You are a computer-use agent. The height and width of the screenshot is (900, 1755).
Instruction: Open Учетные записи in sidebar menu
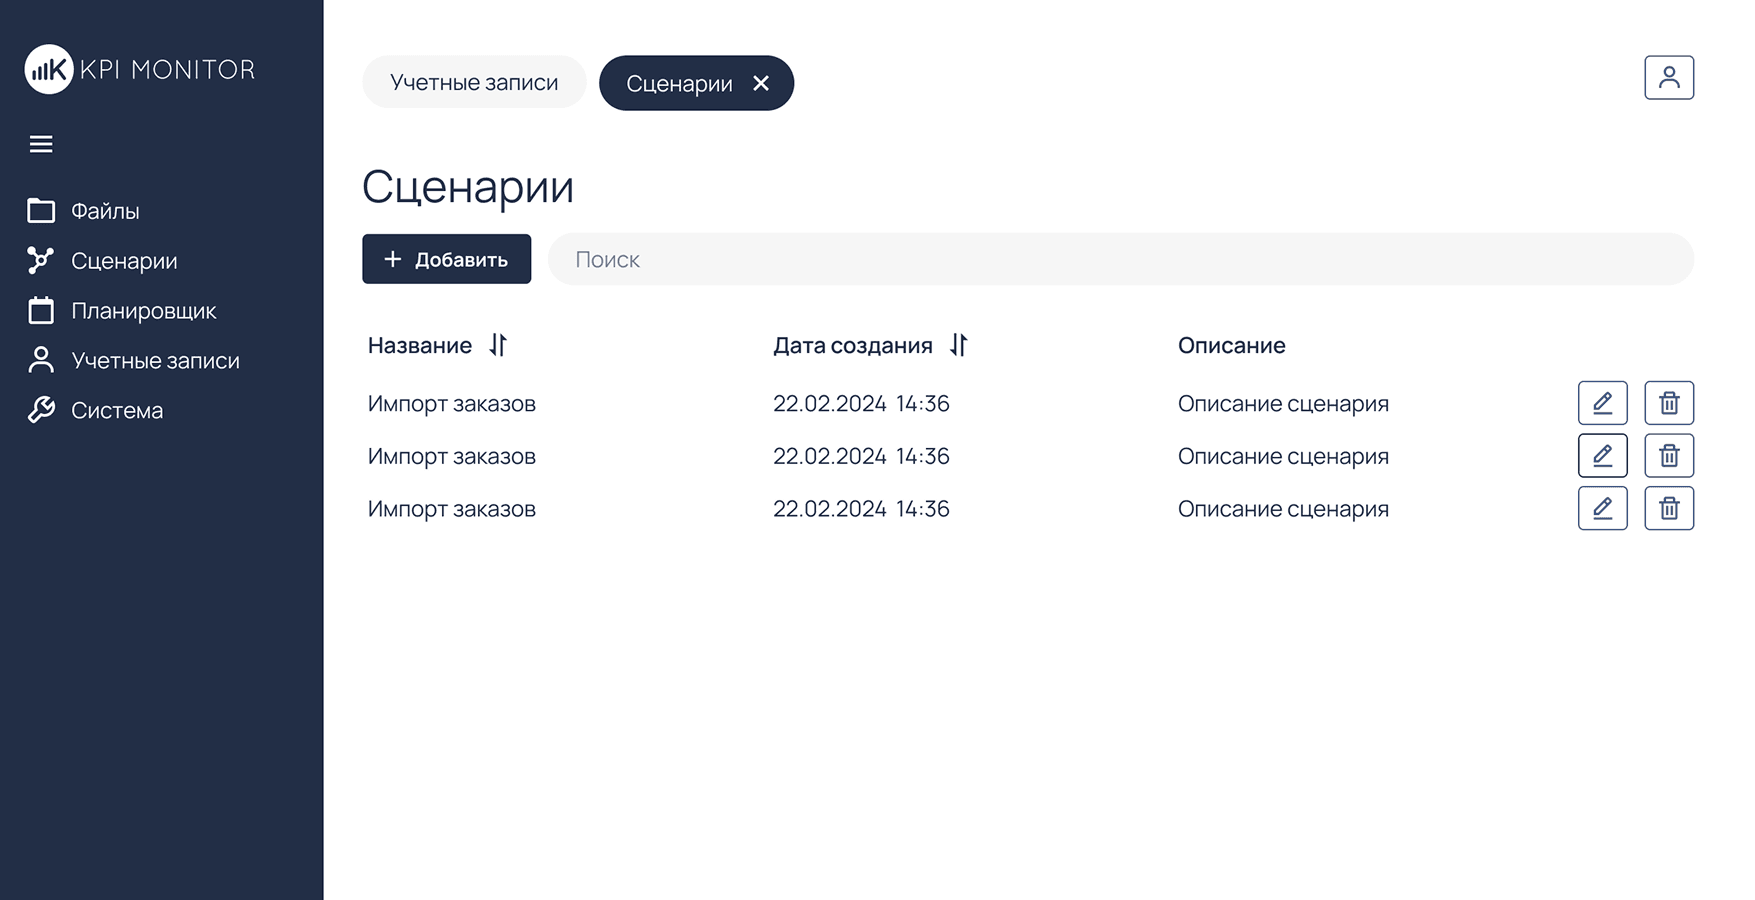click(155, 360)
